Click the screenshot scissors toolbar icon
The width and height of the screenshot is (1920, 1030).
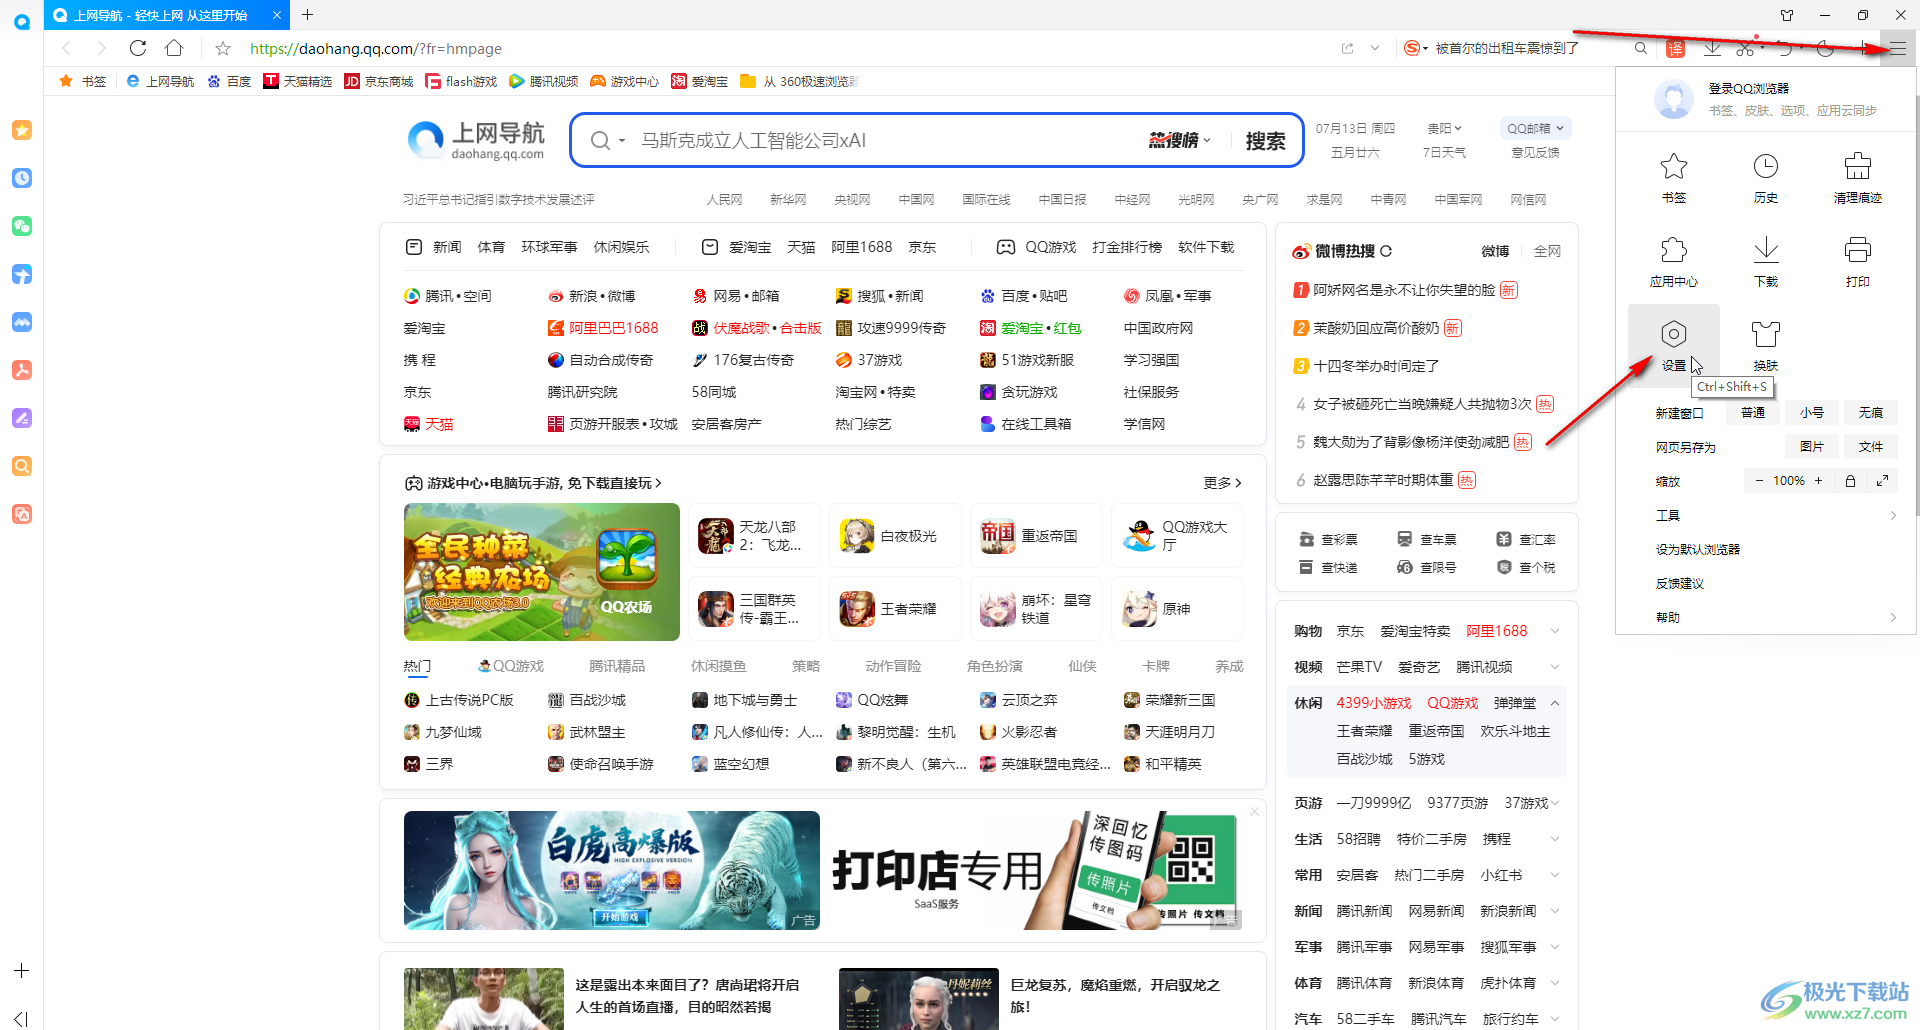(1746, 48)
